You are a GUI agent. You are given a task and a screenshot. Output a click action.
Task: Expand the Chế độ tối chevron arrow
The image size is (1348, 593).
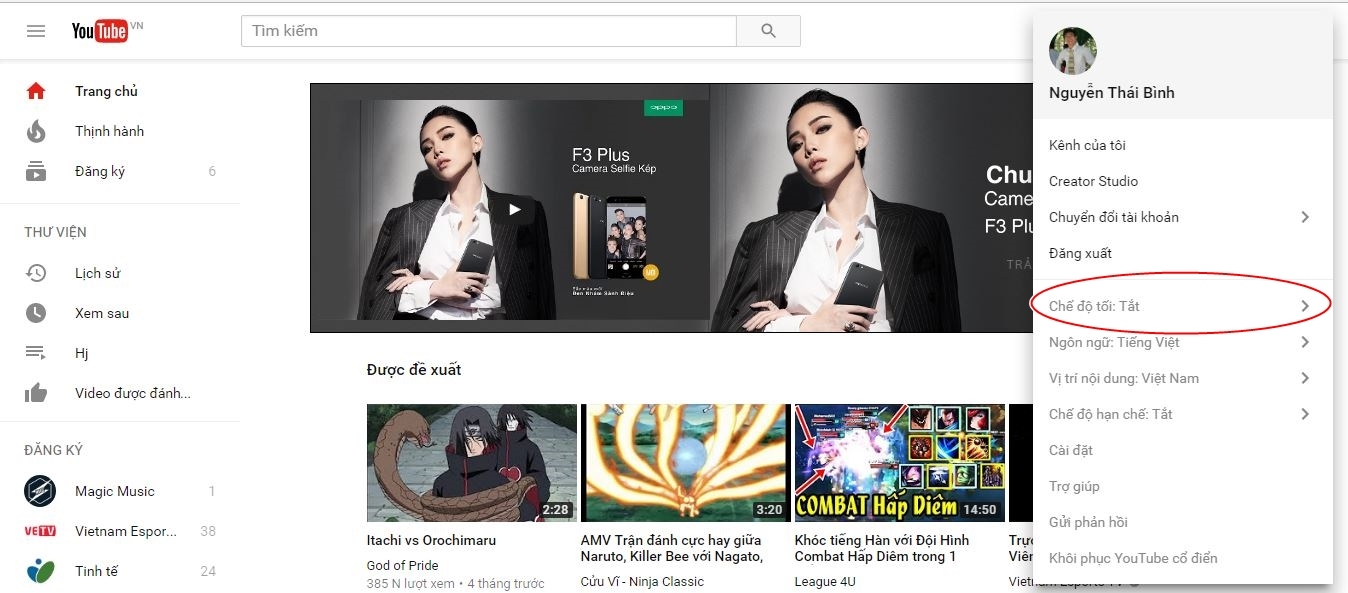tap(1305, 306)
